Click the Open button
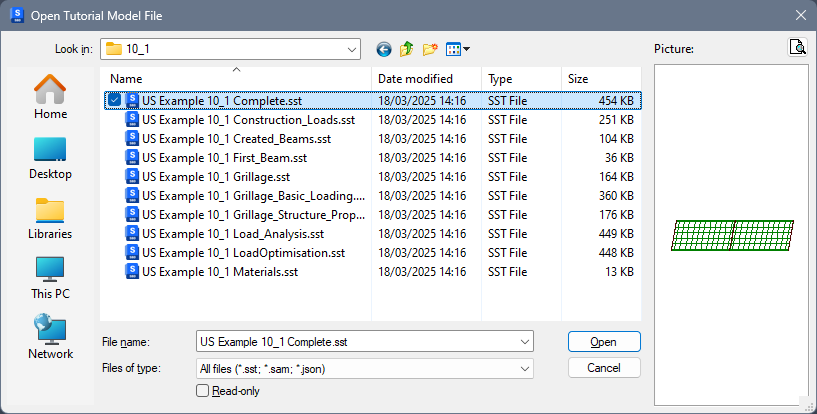 pos(604,342)
